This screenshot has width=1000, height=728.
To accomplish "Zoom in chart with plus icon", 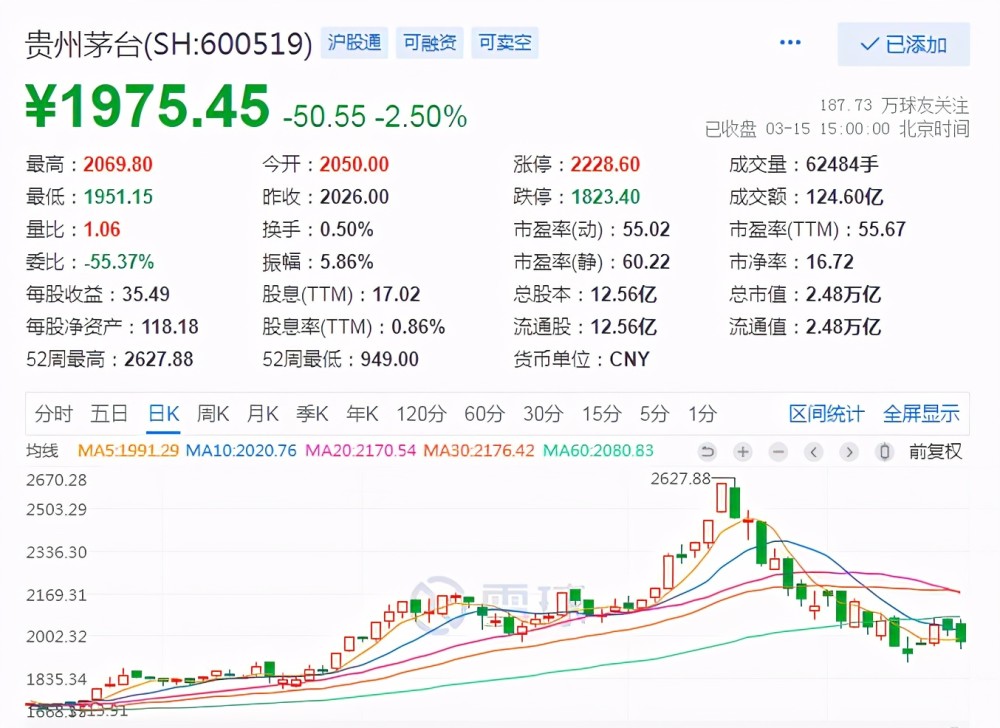I will (x=742, y=452).
